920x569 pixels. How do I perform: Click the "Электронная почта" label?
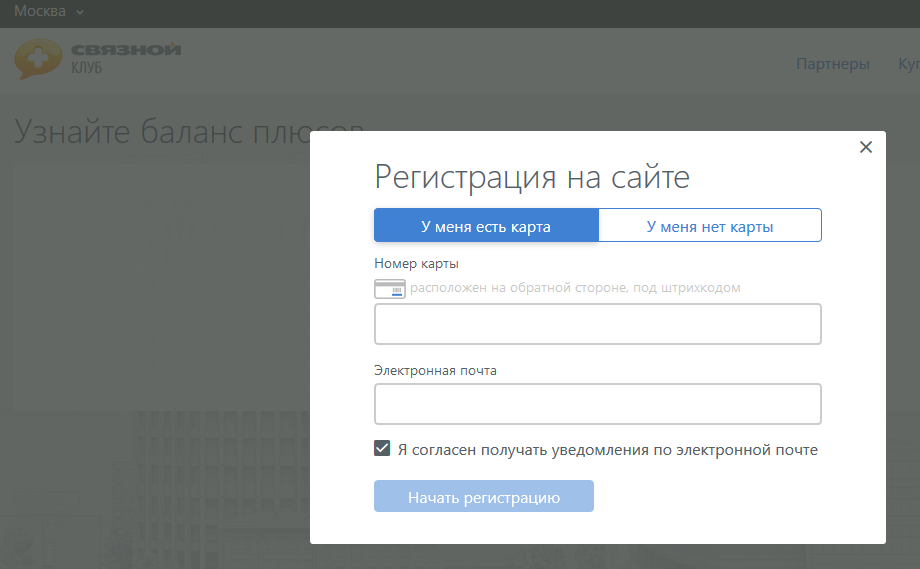[435, 371]
